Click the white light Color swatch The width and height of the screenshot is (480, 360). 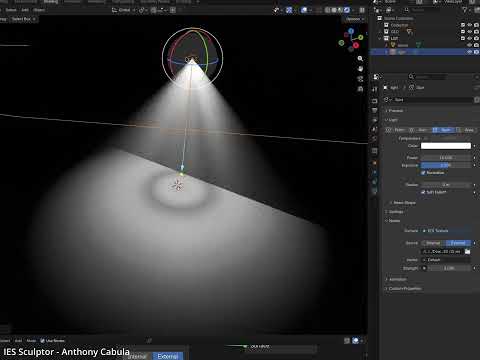446,146
